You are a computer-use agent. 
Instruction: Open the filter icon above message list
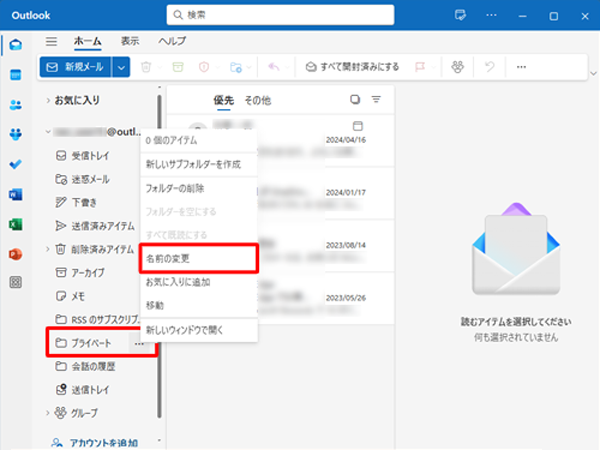click(376, 99)
